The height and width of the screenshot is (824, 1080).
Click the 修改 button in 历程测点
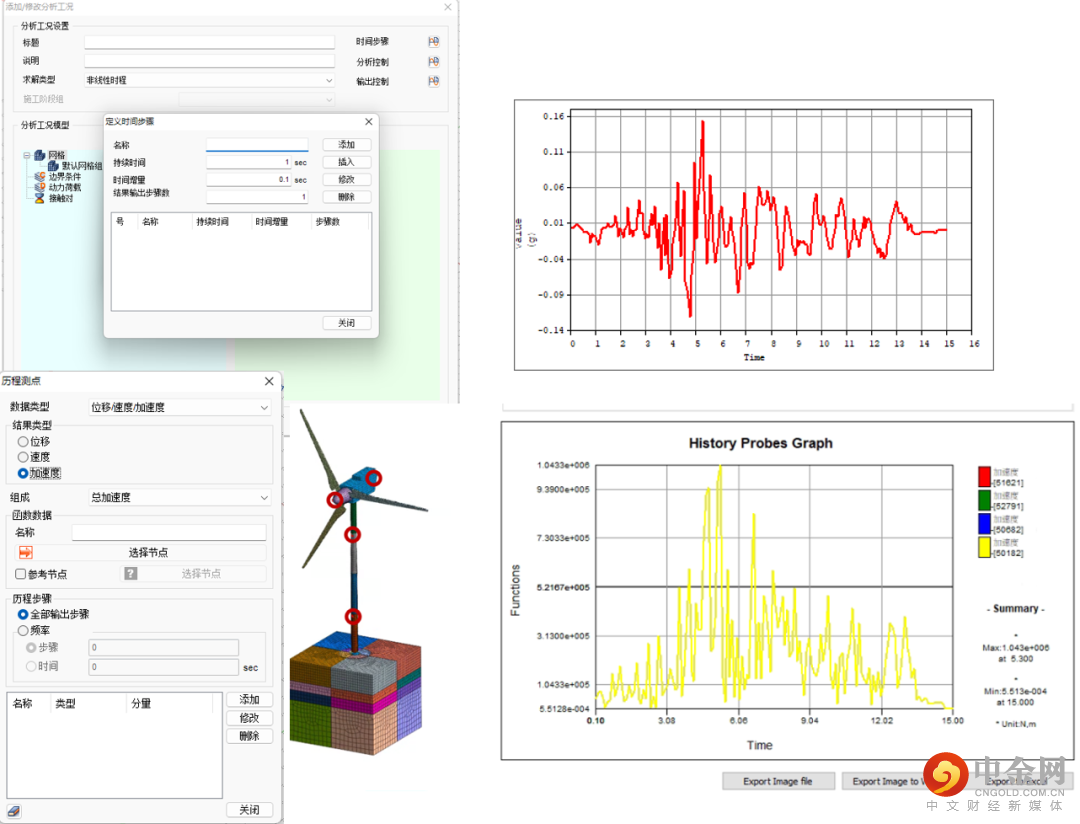(249, 718)
